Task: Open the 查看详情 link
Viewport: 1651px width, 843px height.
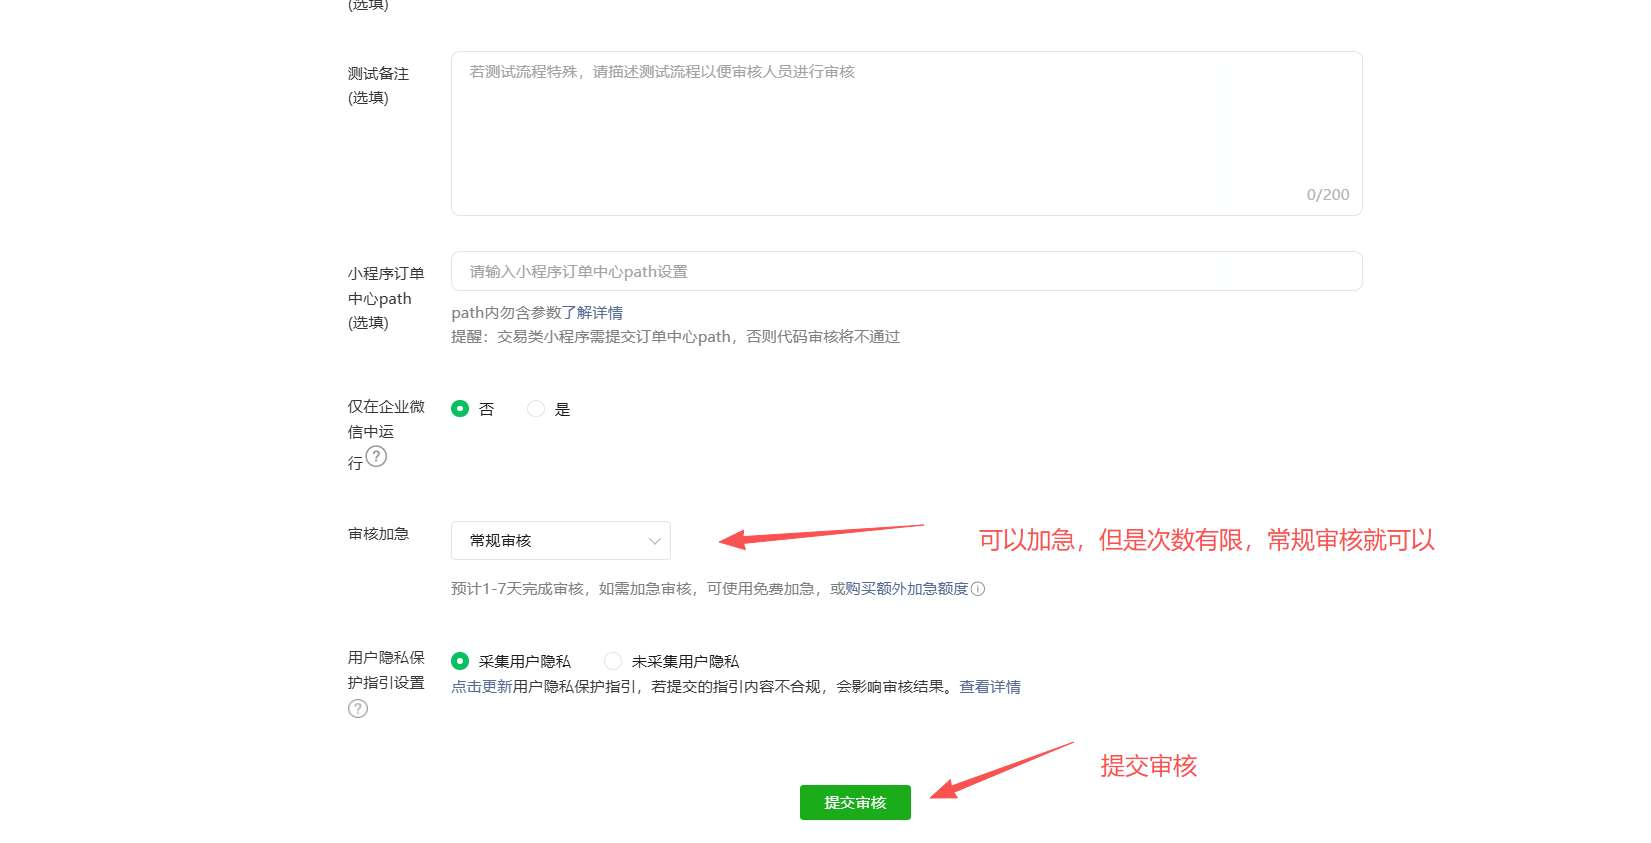Action: 990,687
